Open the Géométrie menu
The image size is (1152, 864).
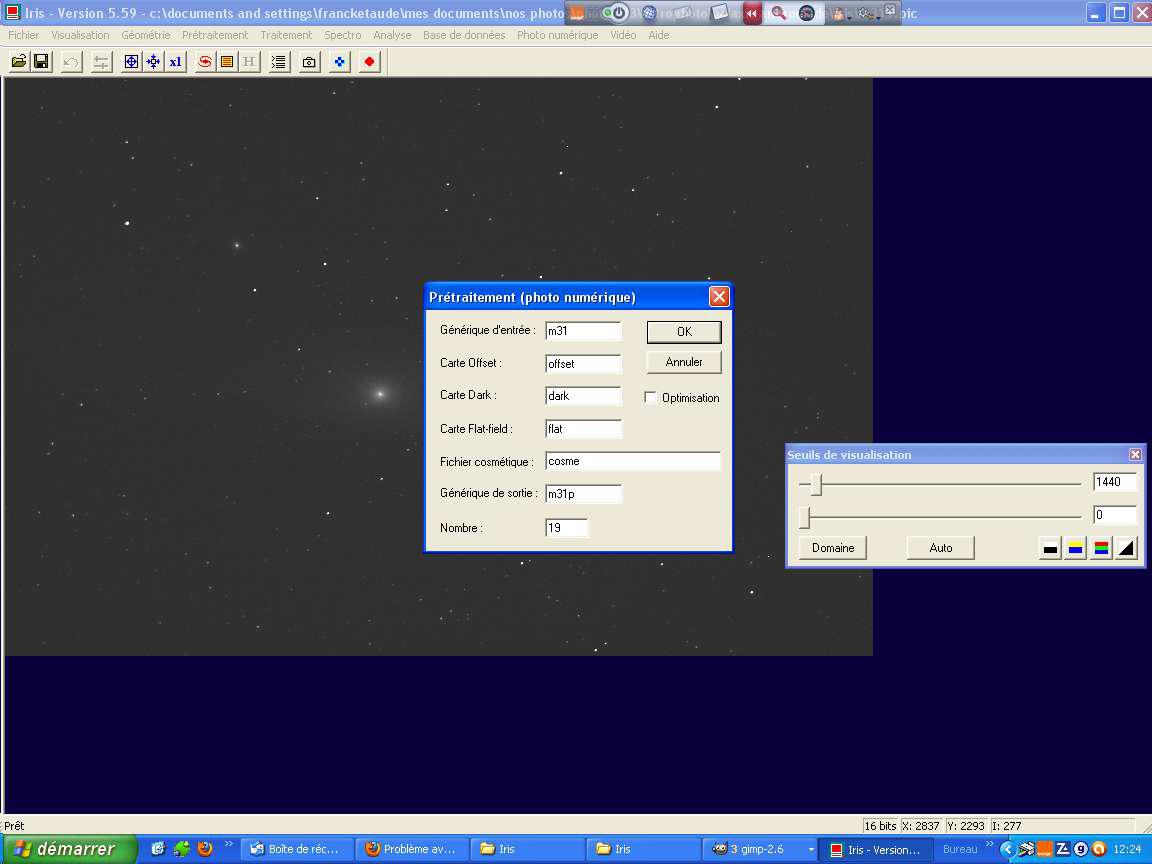[x=145, y=35]
